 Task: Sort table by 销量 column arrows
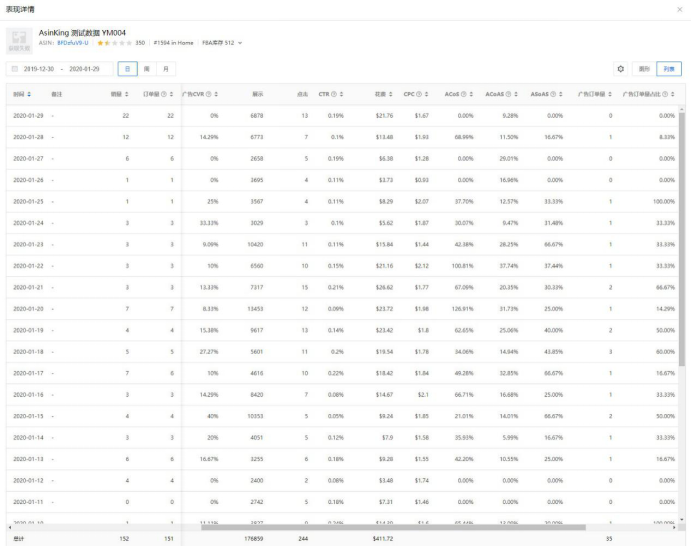pos(127,94)
